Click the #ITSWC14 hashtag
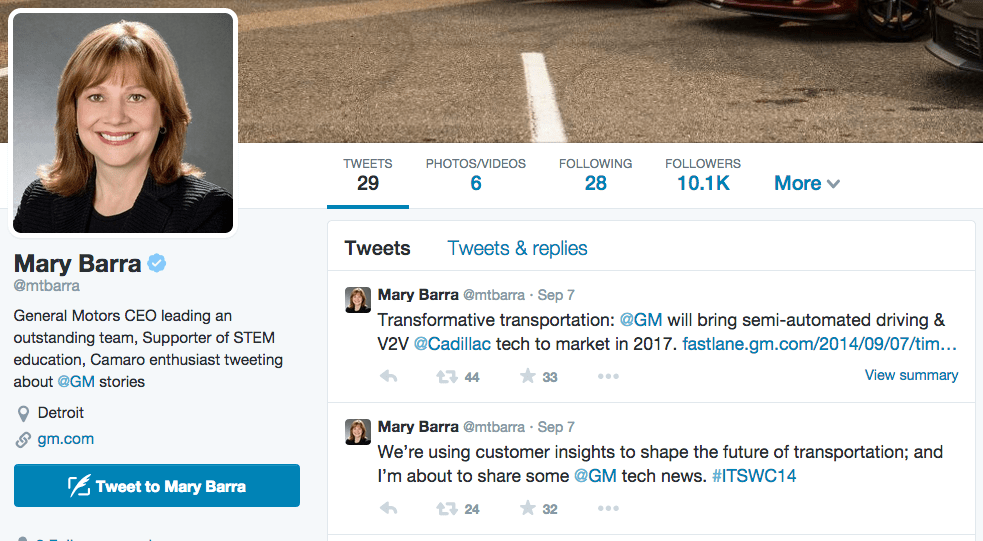Screen dimensions: 983x541 tap(754, 476)
